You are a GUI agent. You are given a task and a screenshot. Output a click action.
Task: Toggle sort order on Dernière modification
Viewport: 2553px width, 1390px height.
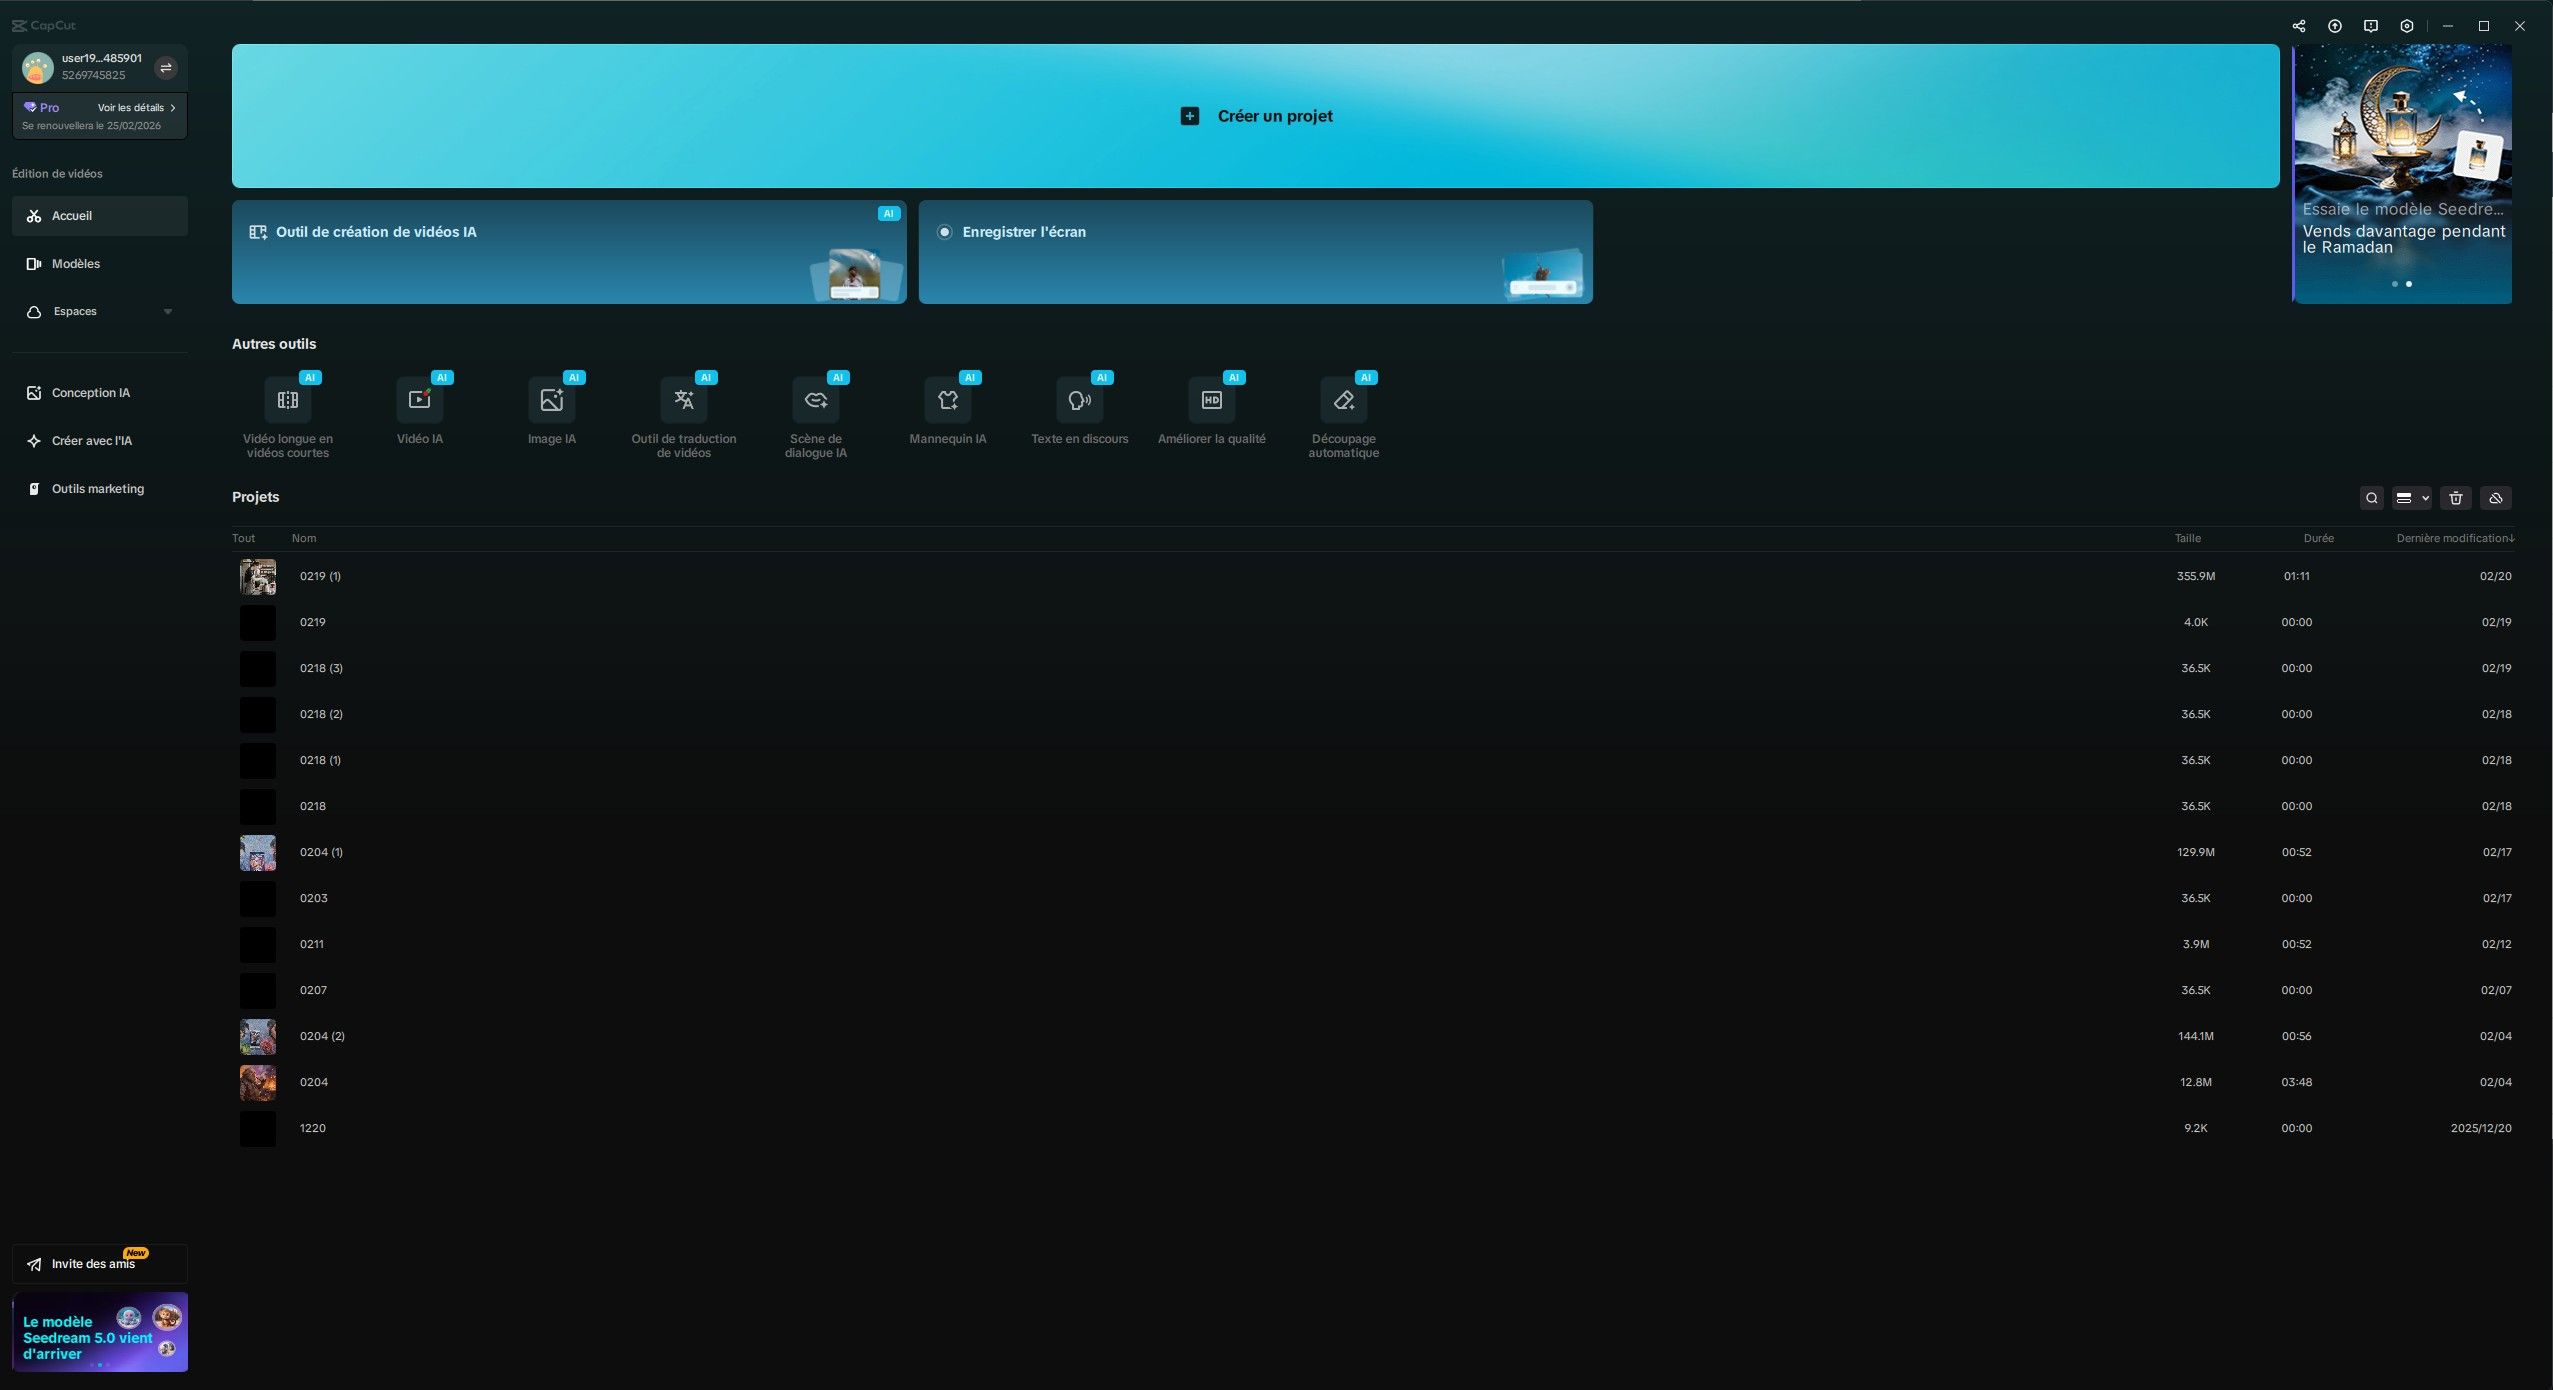pos(2455,538)
